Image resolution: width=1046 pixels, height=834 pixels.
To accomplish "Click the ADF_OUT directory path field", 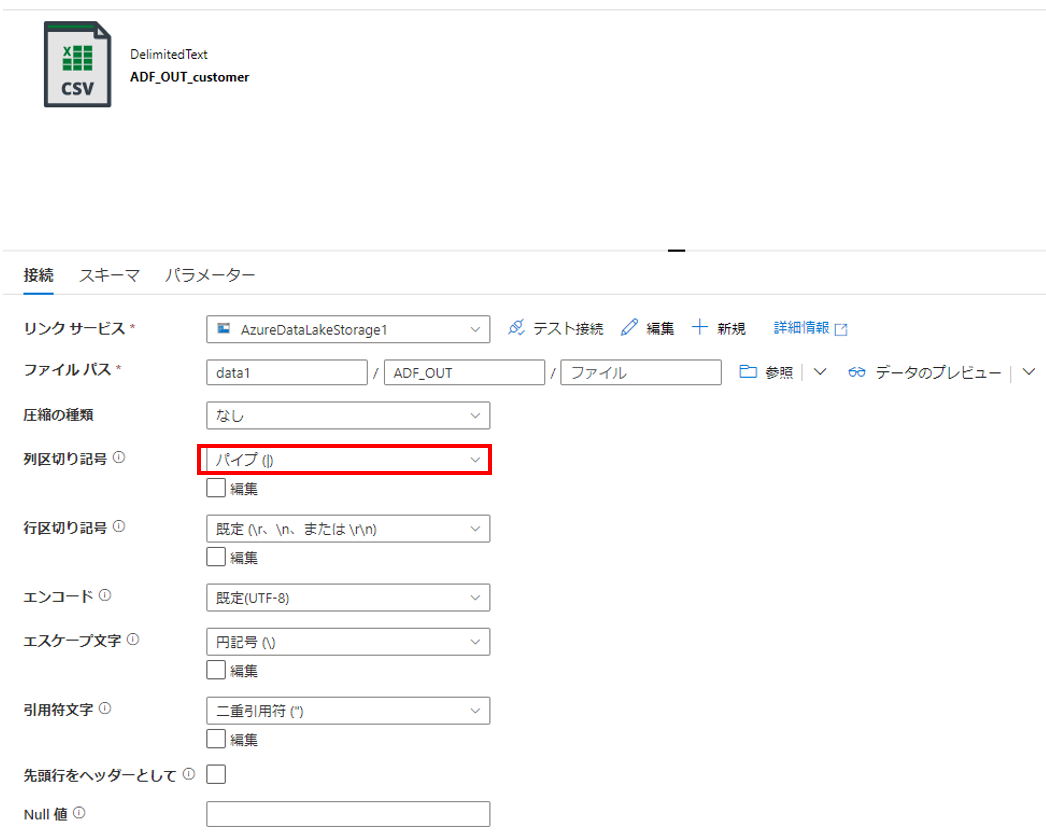I will [464, 372].
